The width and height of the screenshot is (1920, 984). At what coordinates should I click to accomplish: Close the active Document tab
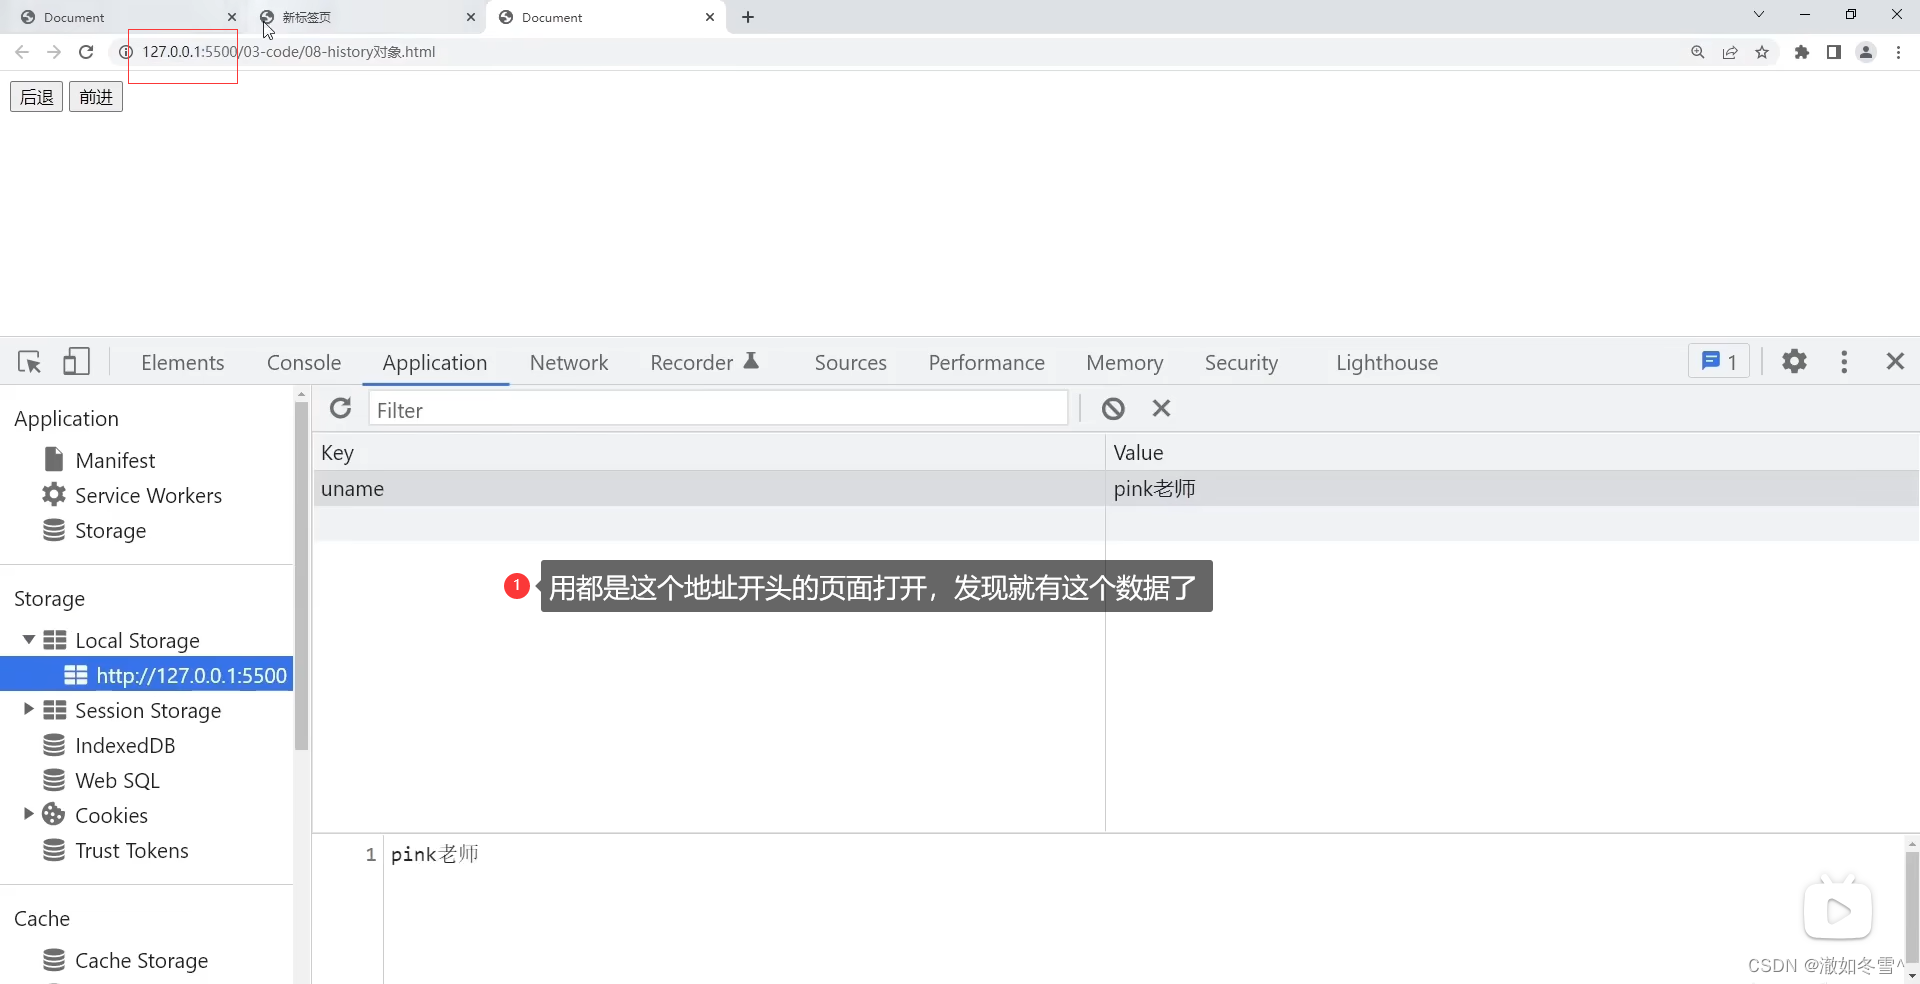tap(710, 17)
